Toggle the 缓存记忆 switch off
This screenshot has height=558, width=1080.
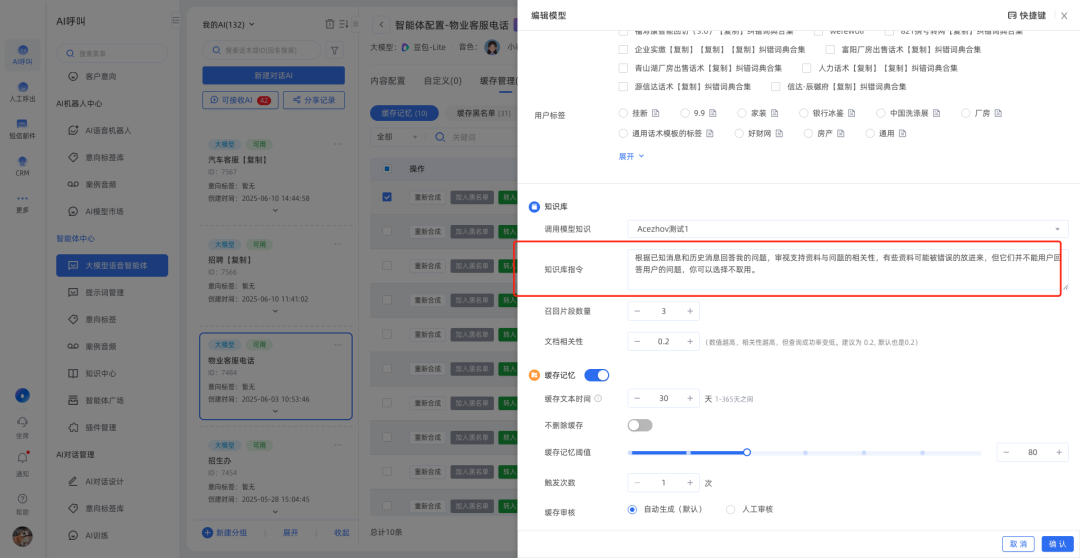point(596,375)
